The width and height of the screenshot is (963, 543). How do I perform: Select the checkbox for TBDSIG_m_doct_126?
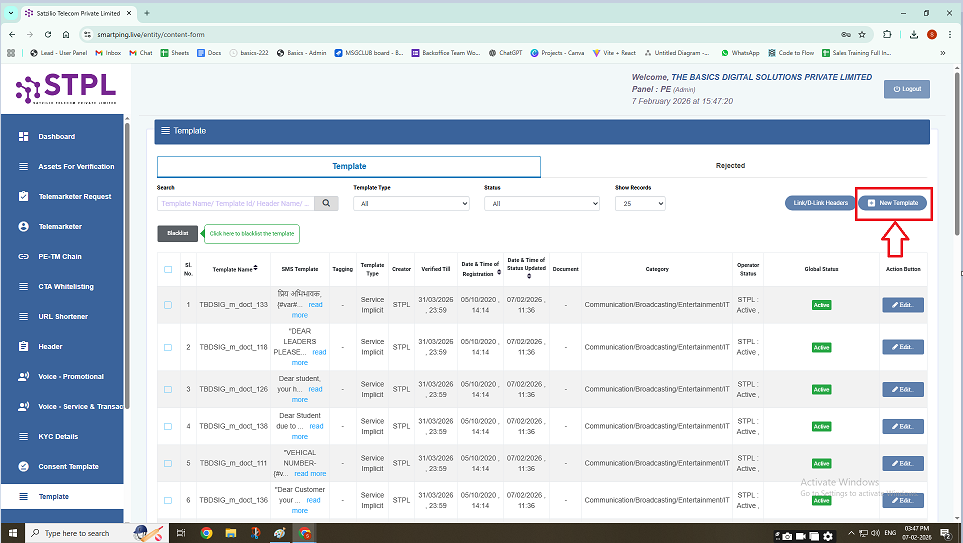pyautogui.click(x=168, y=389)
